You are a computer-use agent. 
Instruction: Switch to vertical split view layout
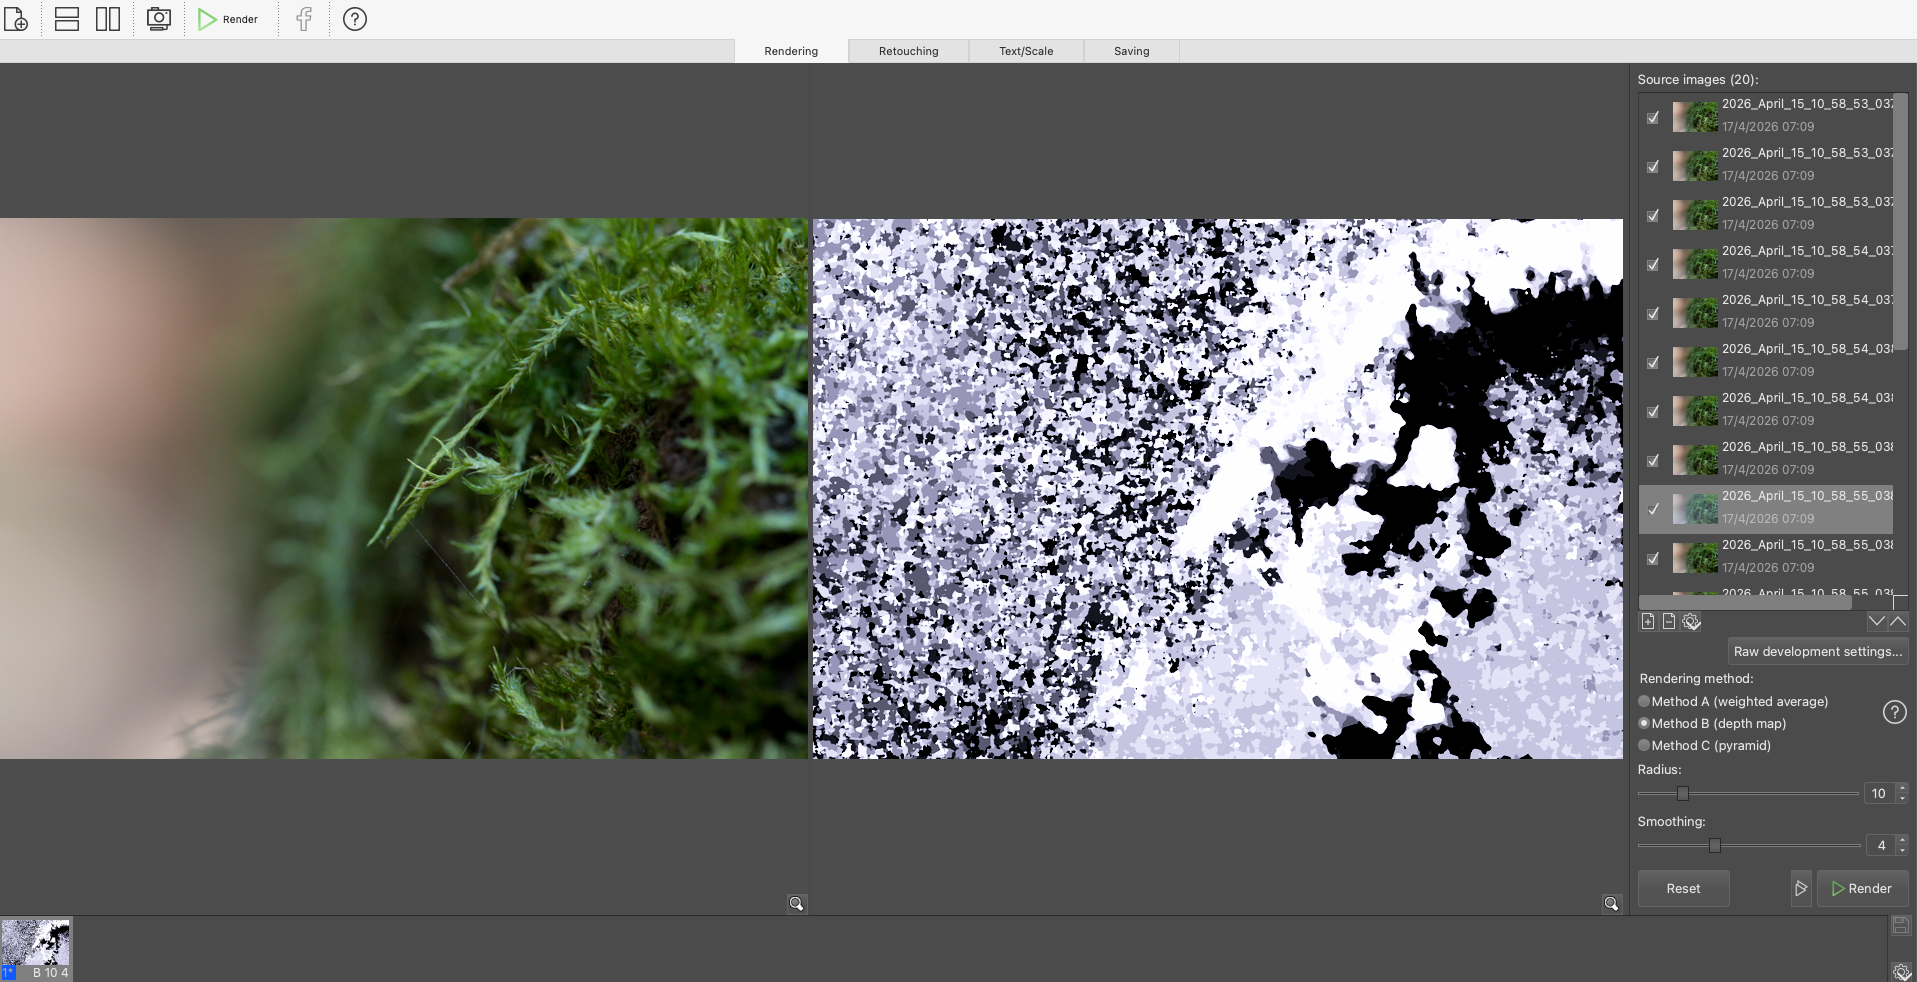tap(108, 19)
